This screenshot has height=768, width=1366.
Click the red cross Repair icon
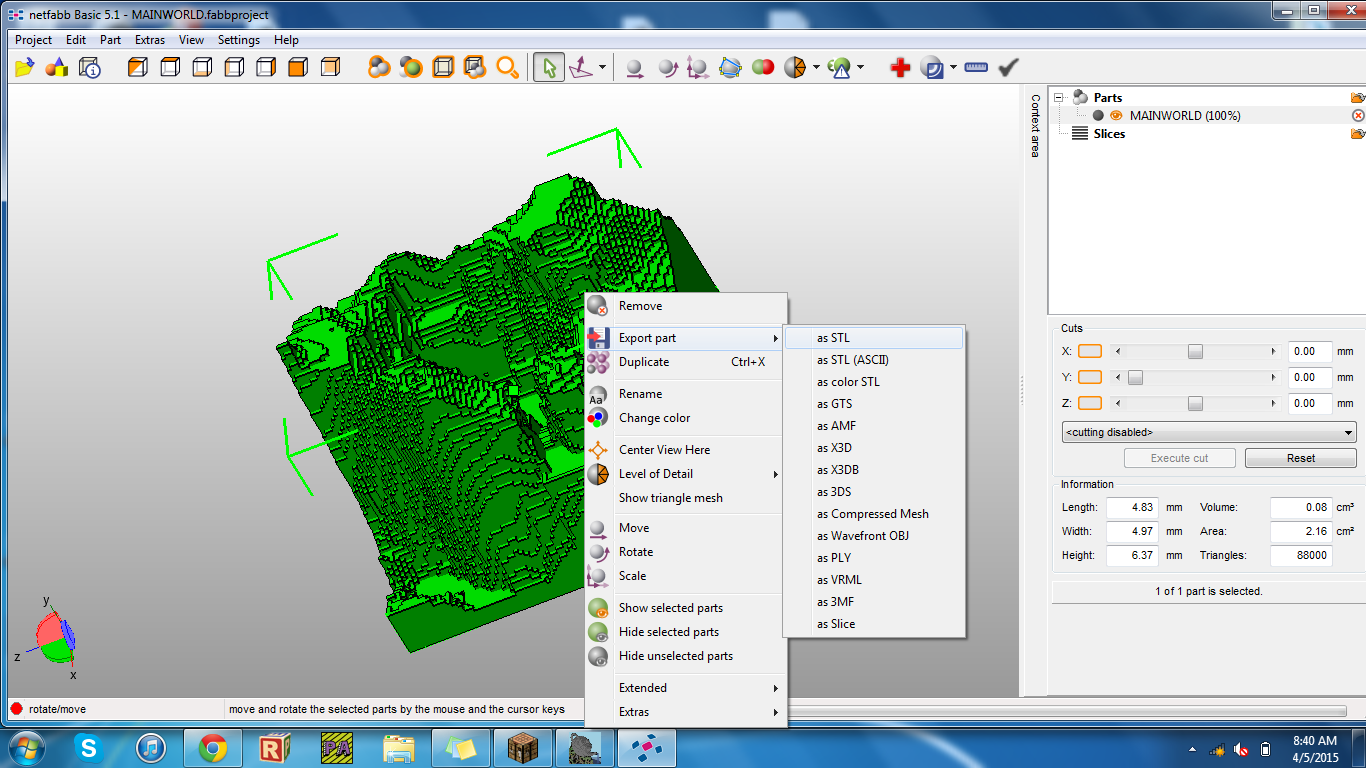pos(900,67)
